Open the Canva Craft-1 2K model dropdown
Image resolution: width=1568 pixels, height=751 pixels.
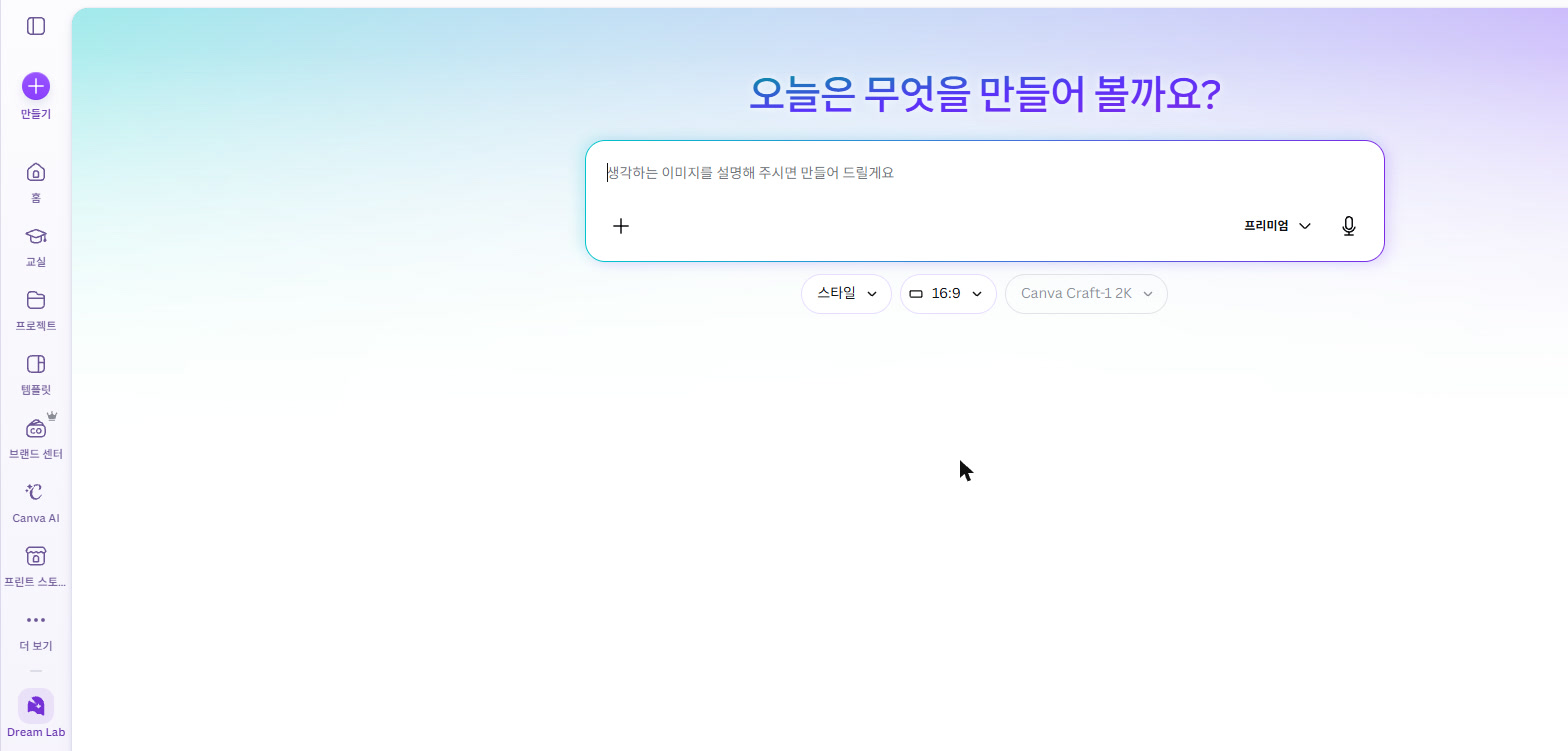click(1086, 294)
